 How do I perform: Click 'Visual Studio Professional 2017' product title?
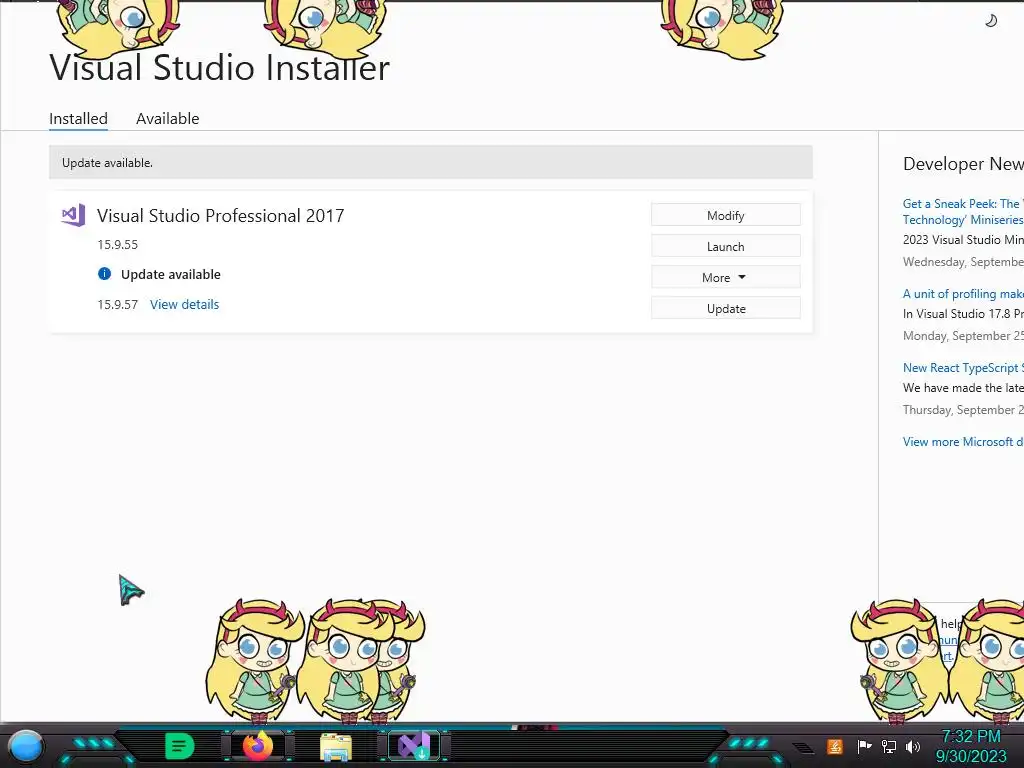pos(221,216)
